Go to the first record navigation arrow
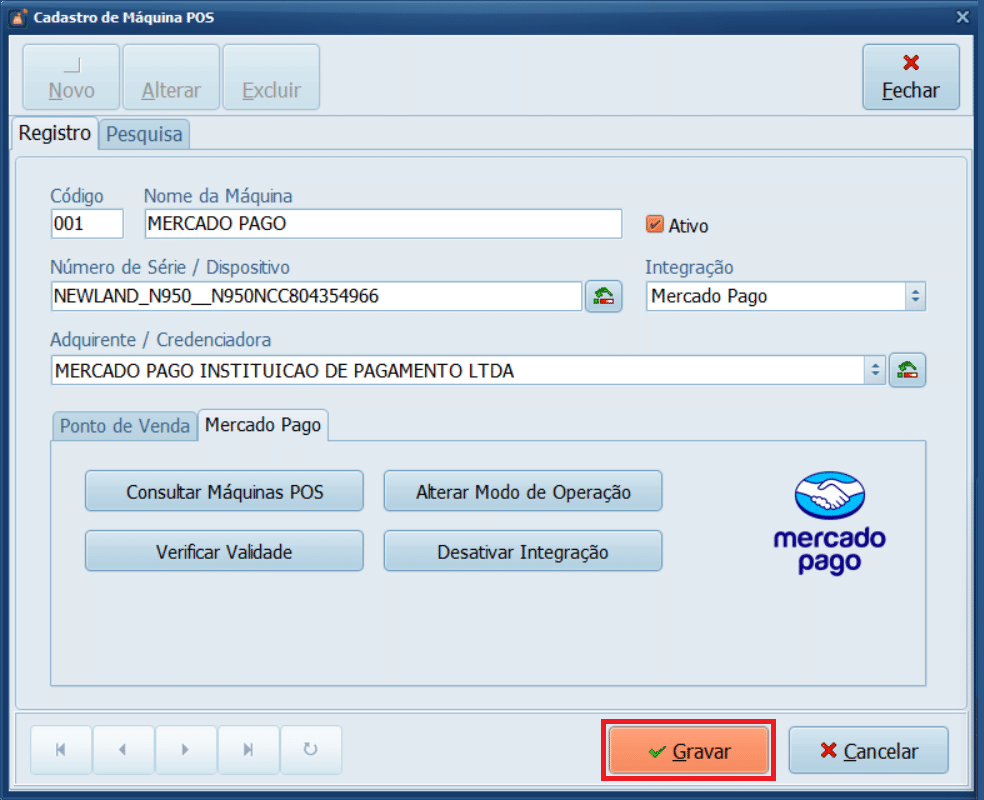Viewport: 984px width, 800px height. tap(61, 750)
